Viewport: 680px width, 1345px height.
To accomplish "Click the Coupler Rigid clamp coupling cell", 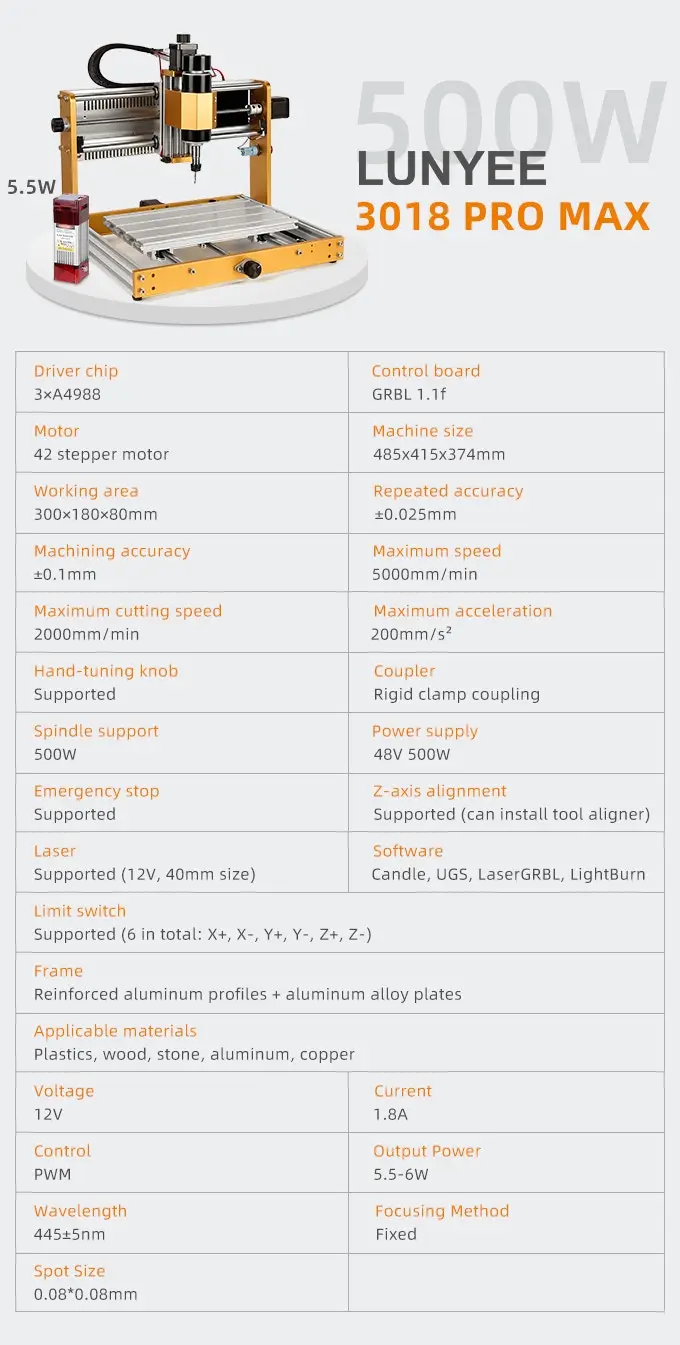I will [x=506, y=682].
